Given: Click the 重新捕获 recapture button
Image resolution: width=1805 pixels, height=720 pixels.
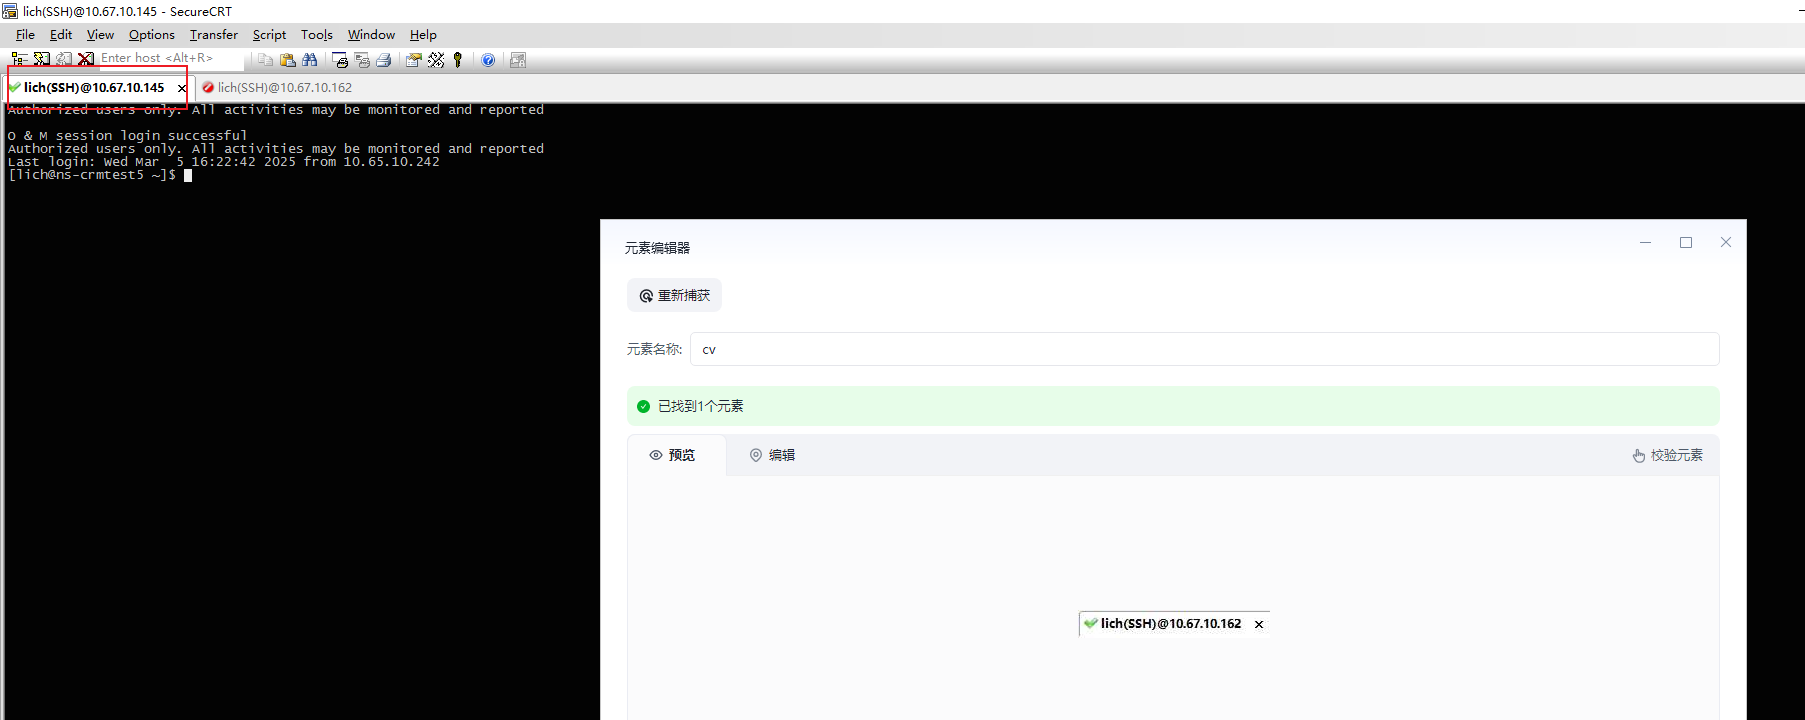Looking at the screenshot, I should [674, 295].
